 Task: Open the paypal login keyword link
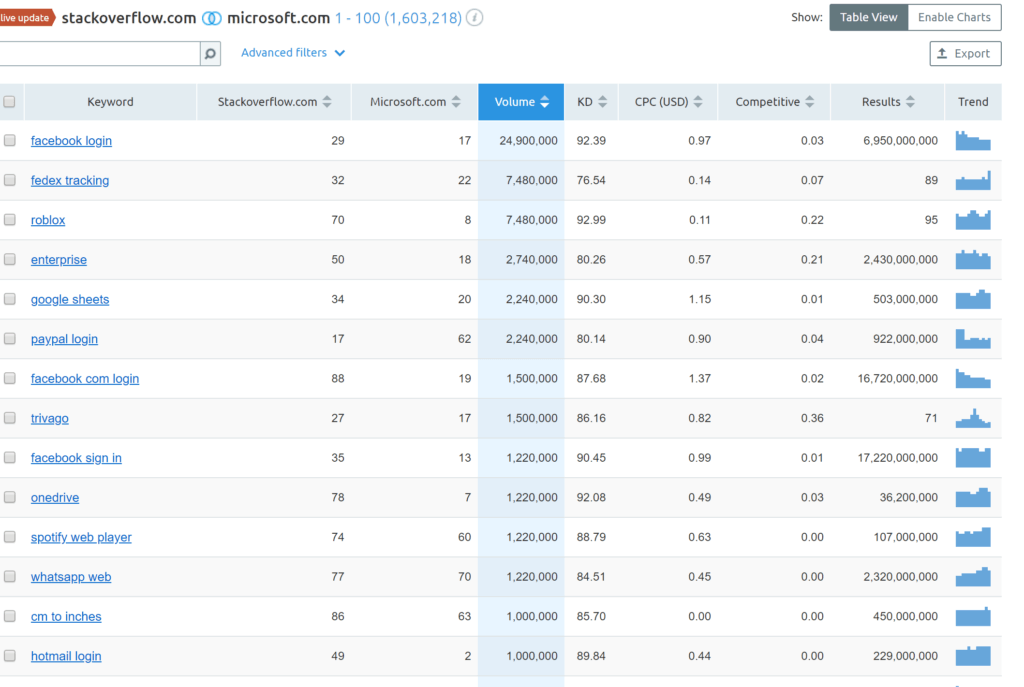click(64, 339)
